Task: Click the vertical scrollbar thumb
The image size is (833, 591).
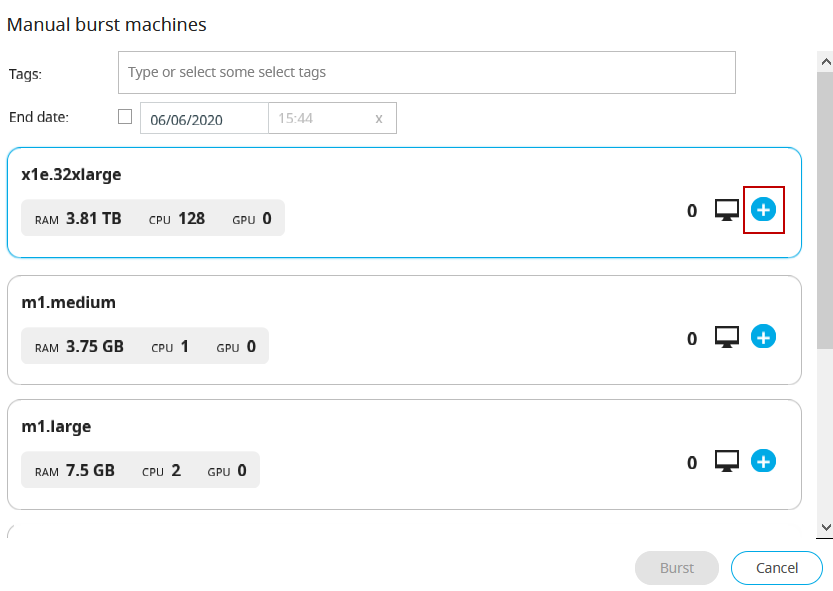Action: tap(825, 210)
